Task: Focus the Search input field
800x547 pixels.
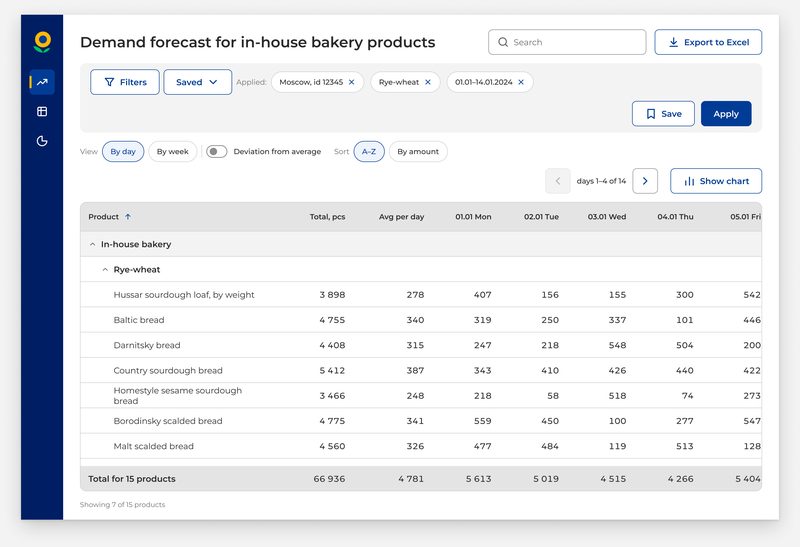Action: pos(567,42)
